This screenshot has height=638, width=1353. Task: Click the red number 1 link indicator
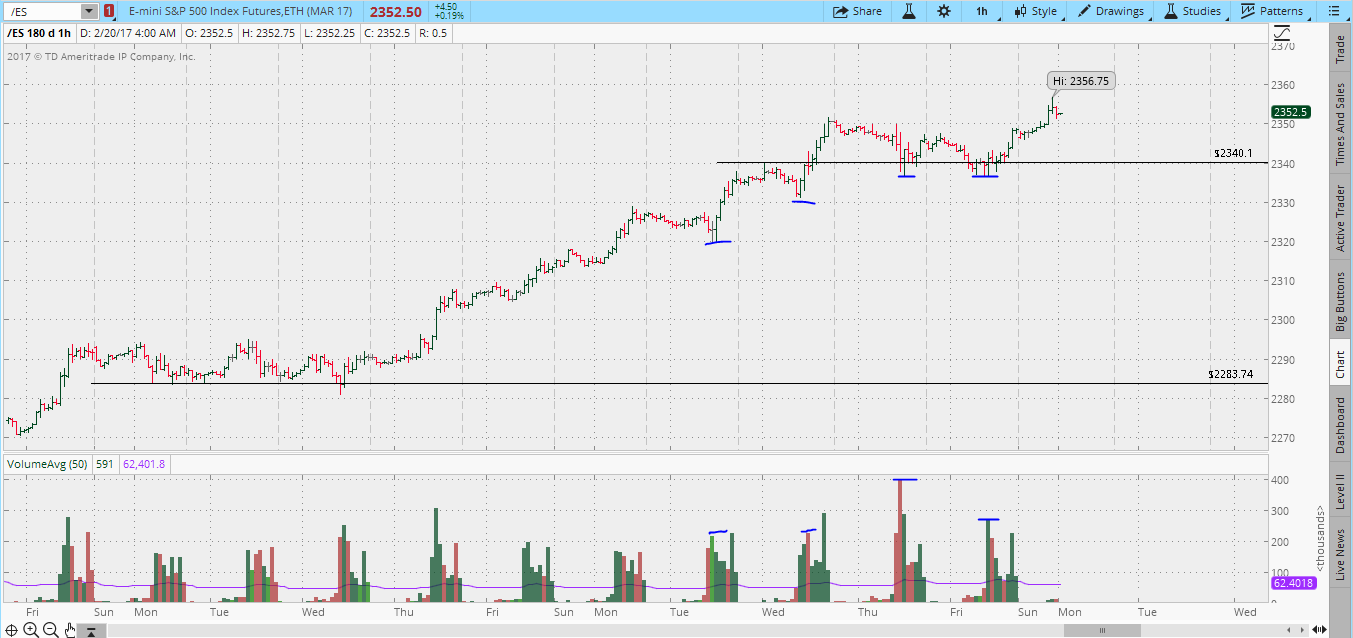109,11
